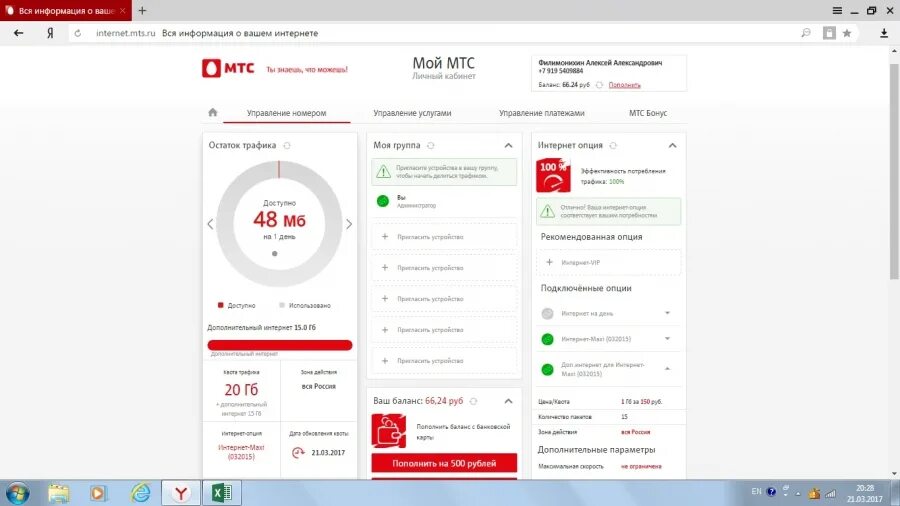This screenshot has width=900, height=506.
Task: Open the Yandex home button
Action: coord(51,33)
